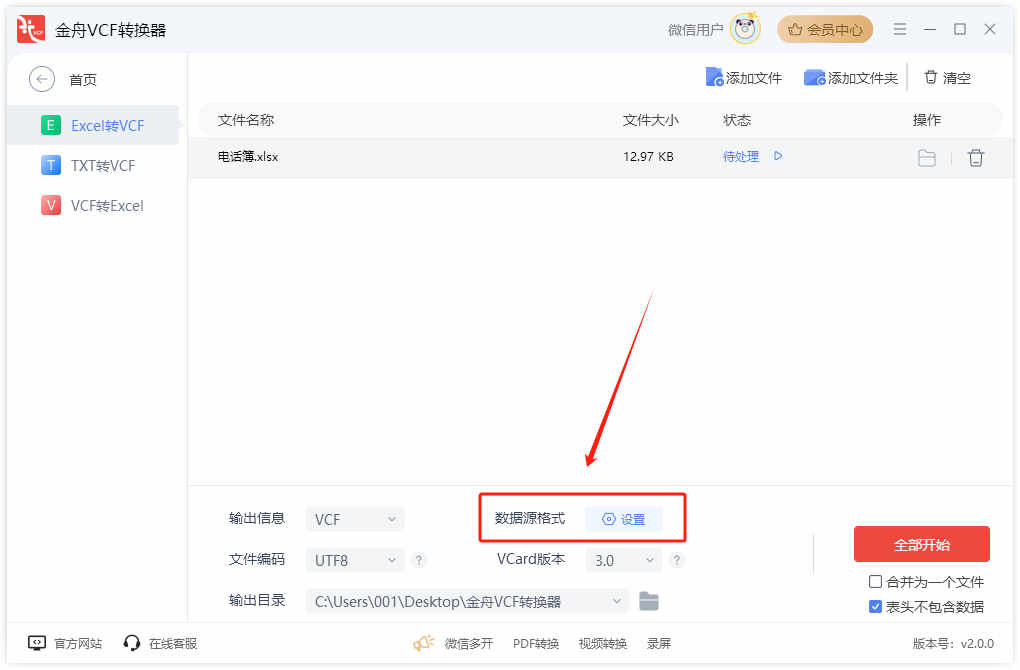Image resolution: width=1020 pixels, height=670 pixels.
Task: Open the hamburger menu icon
Action: (900, 29)
